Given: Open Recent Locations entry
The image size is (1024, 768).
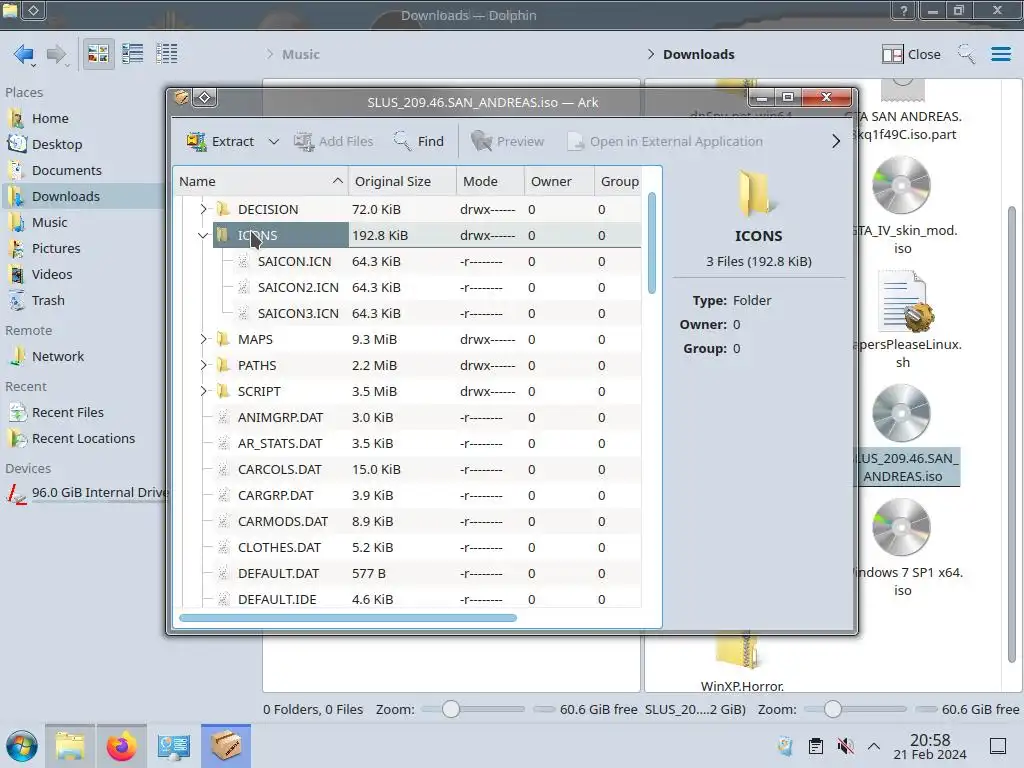Looking at the screenshot, I should (84, 439).
